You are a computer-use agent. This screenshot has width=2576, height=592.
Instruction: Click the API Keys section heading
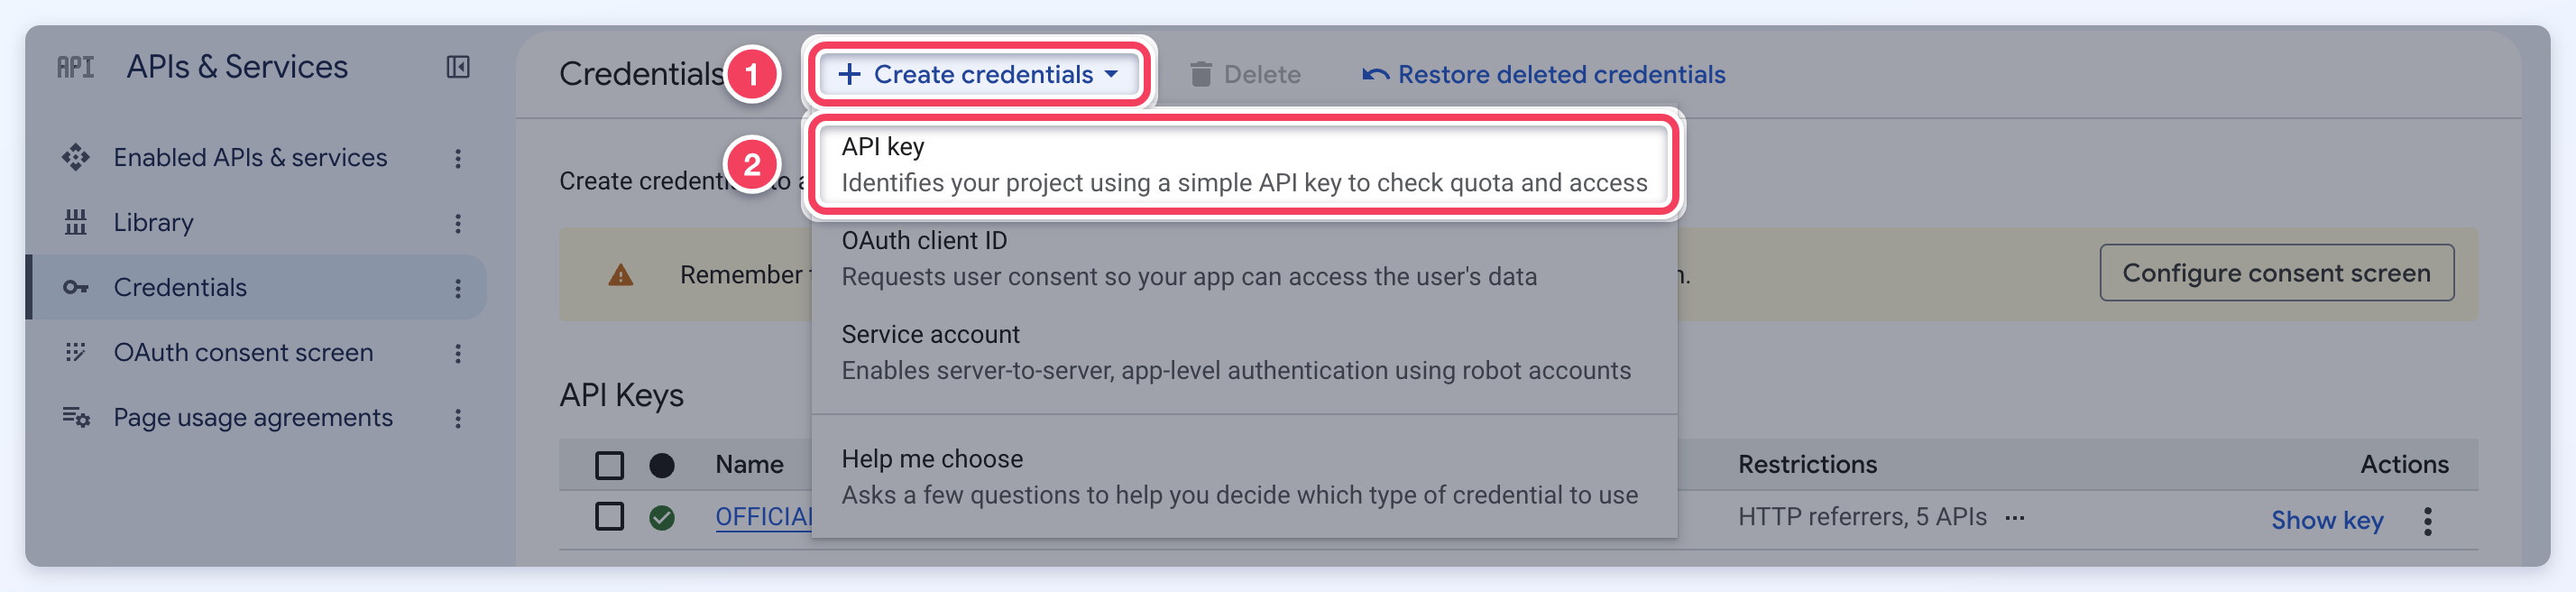tap(621, 395)
